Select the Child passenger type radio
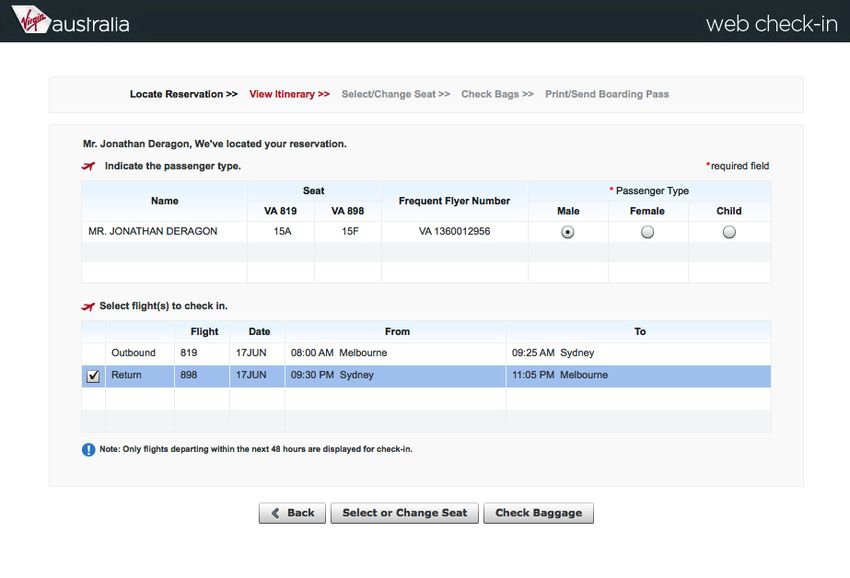 [729, 232]
